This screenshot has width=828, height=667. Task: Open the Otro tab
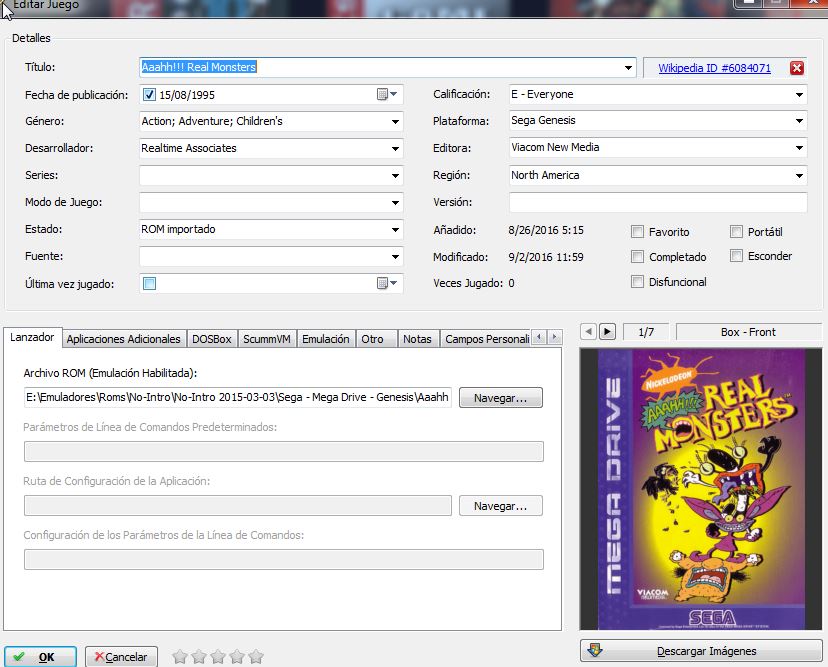(x=376, y=339)
